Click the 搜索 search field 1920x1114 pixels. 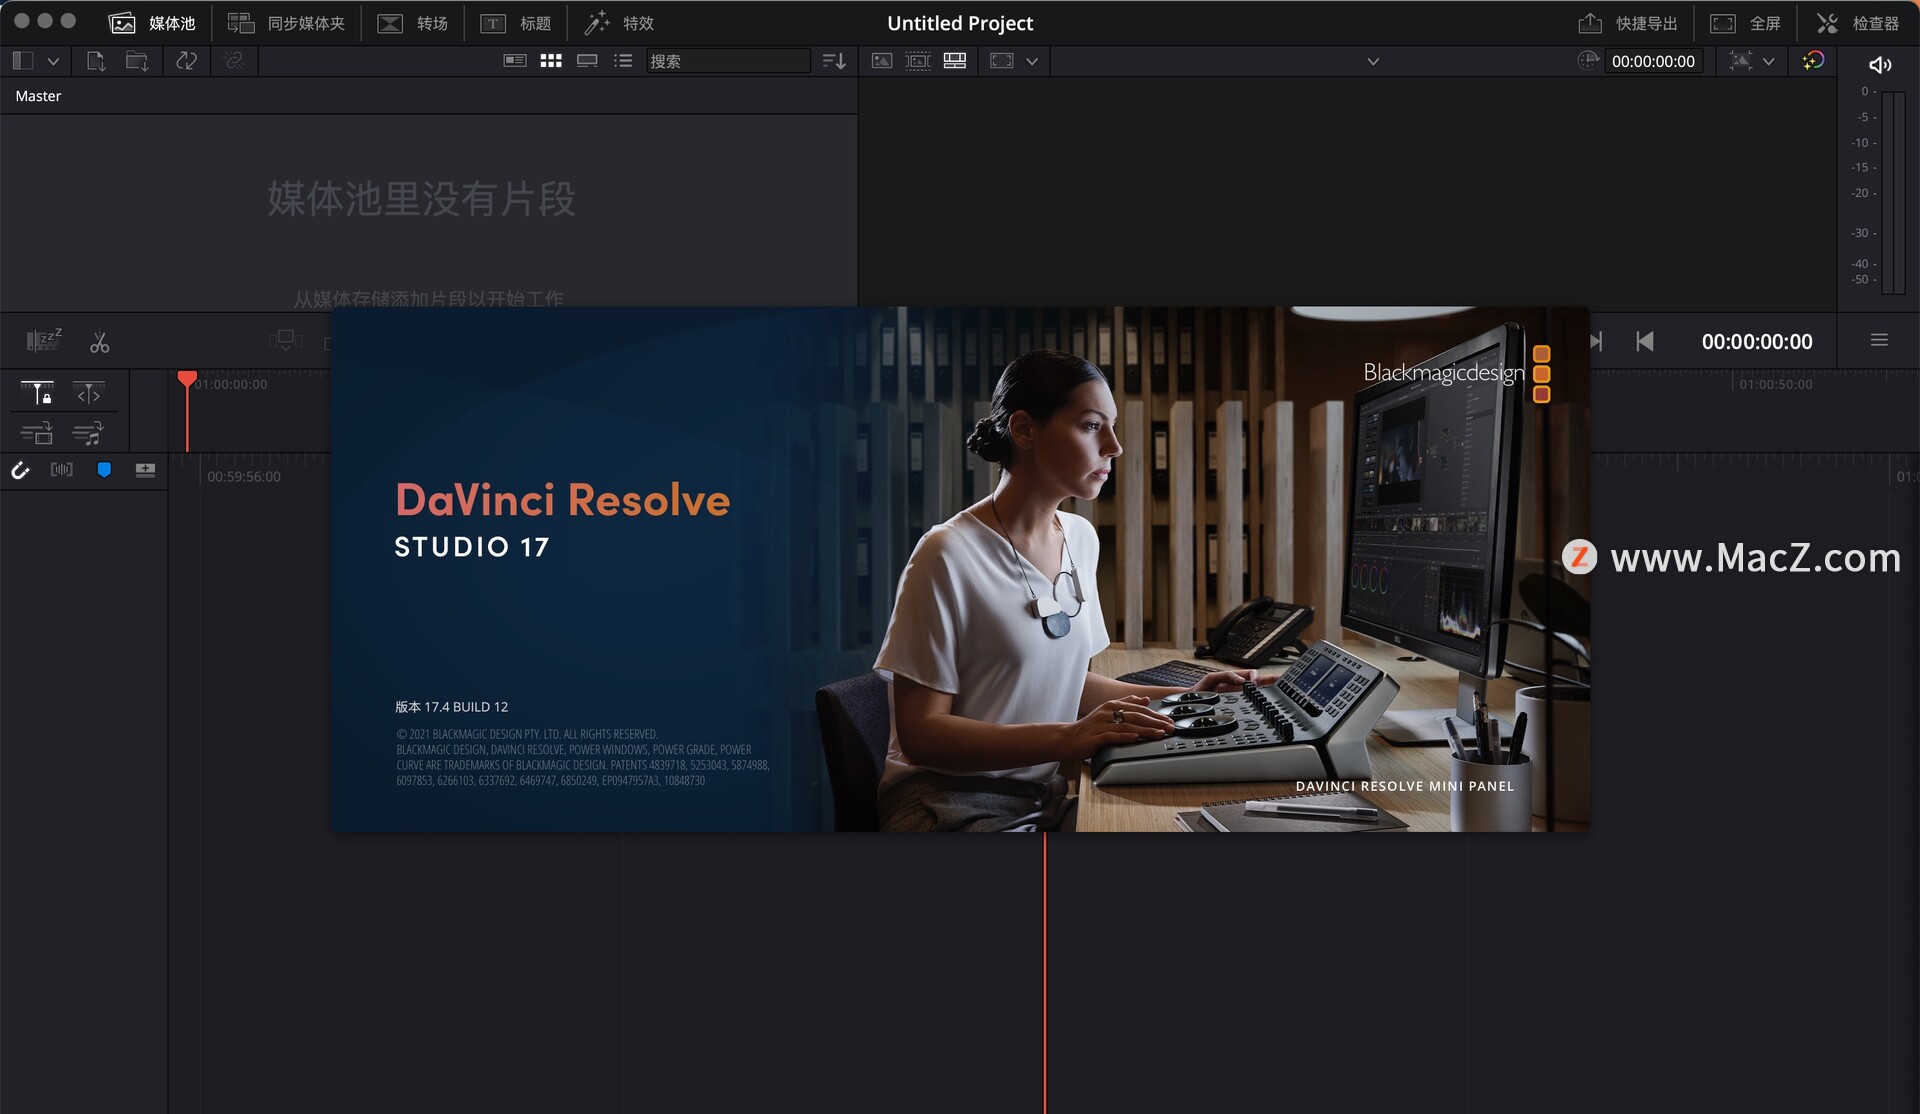coord(728,61)
